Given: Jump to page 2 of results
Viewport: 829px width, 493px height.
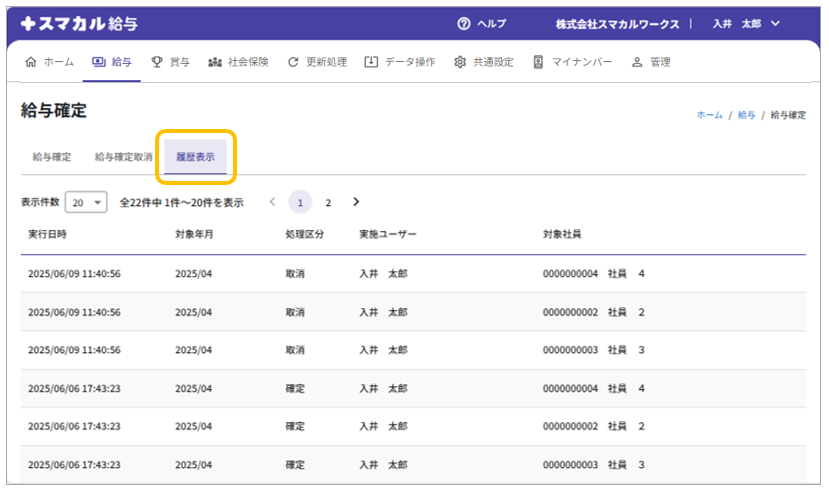Looking at the screenshot, I should (328, 202).
